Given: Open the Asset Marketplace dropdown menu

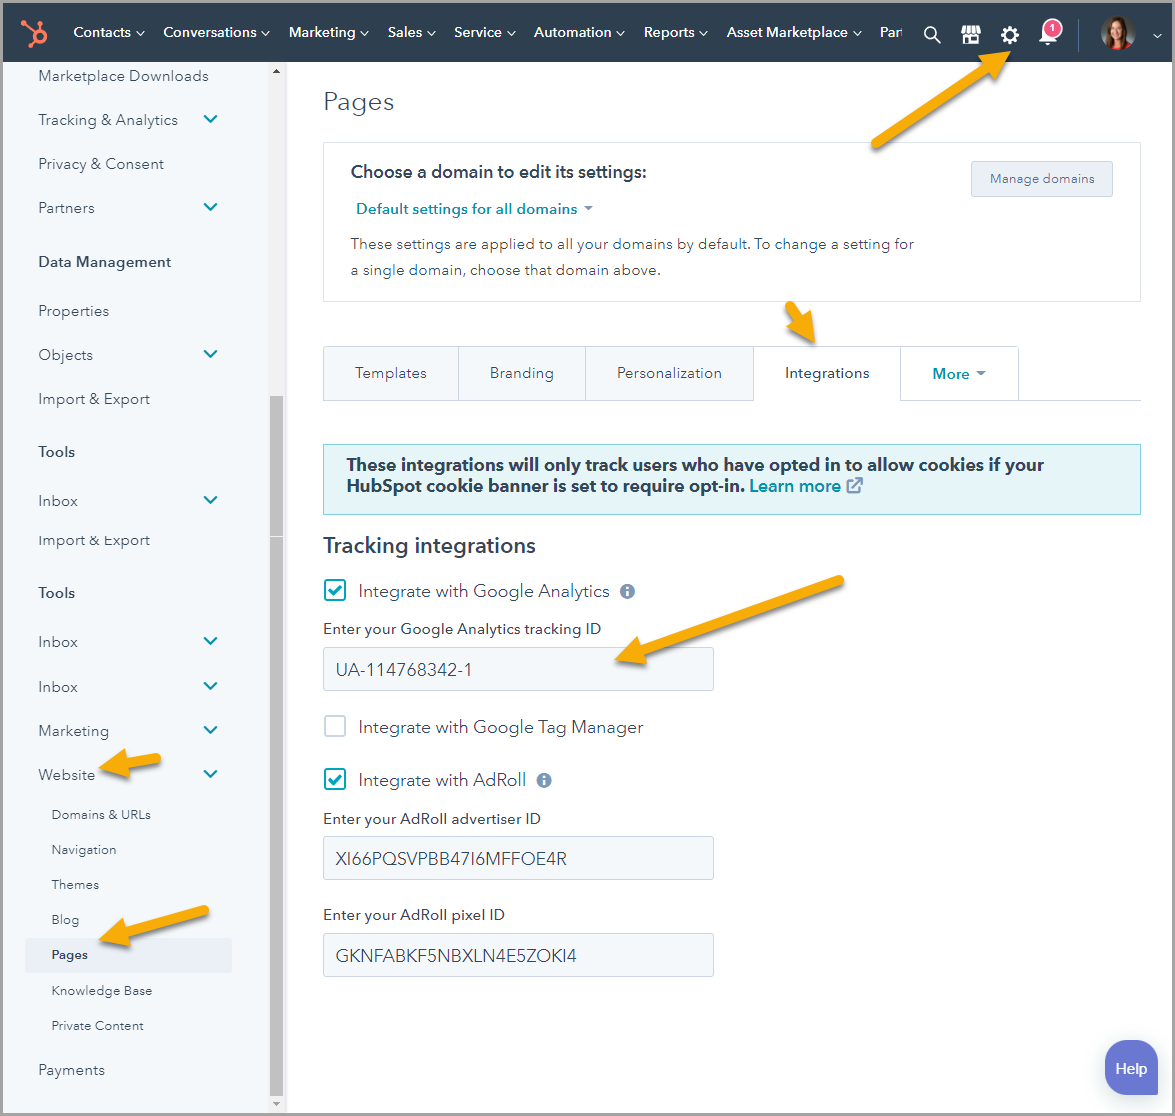Looking at the screenshot, I should [794, 32].
